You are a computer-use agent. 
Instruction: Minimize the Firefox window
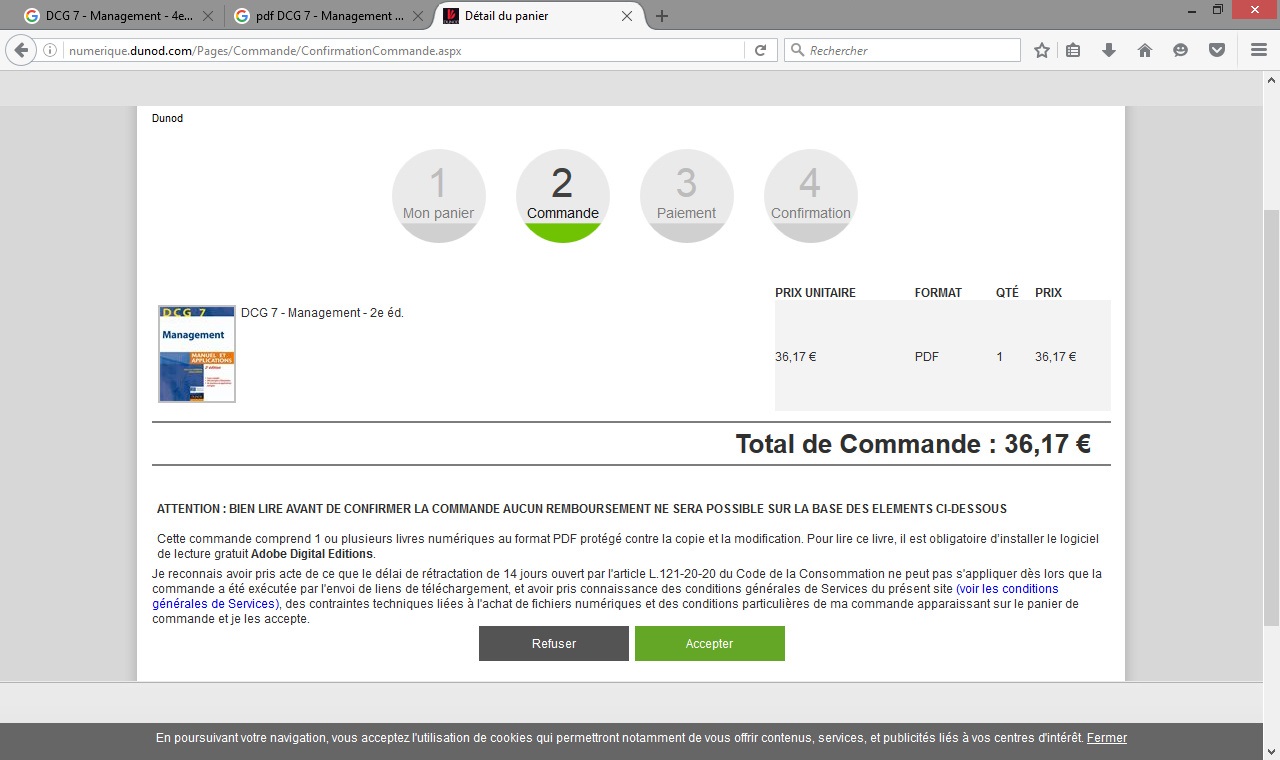tap(1190, 9)
